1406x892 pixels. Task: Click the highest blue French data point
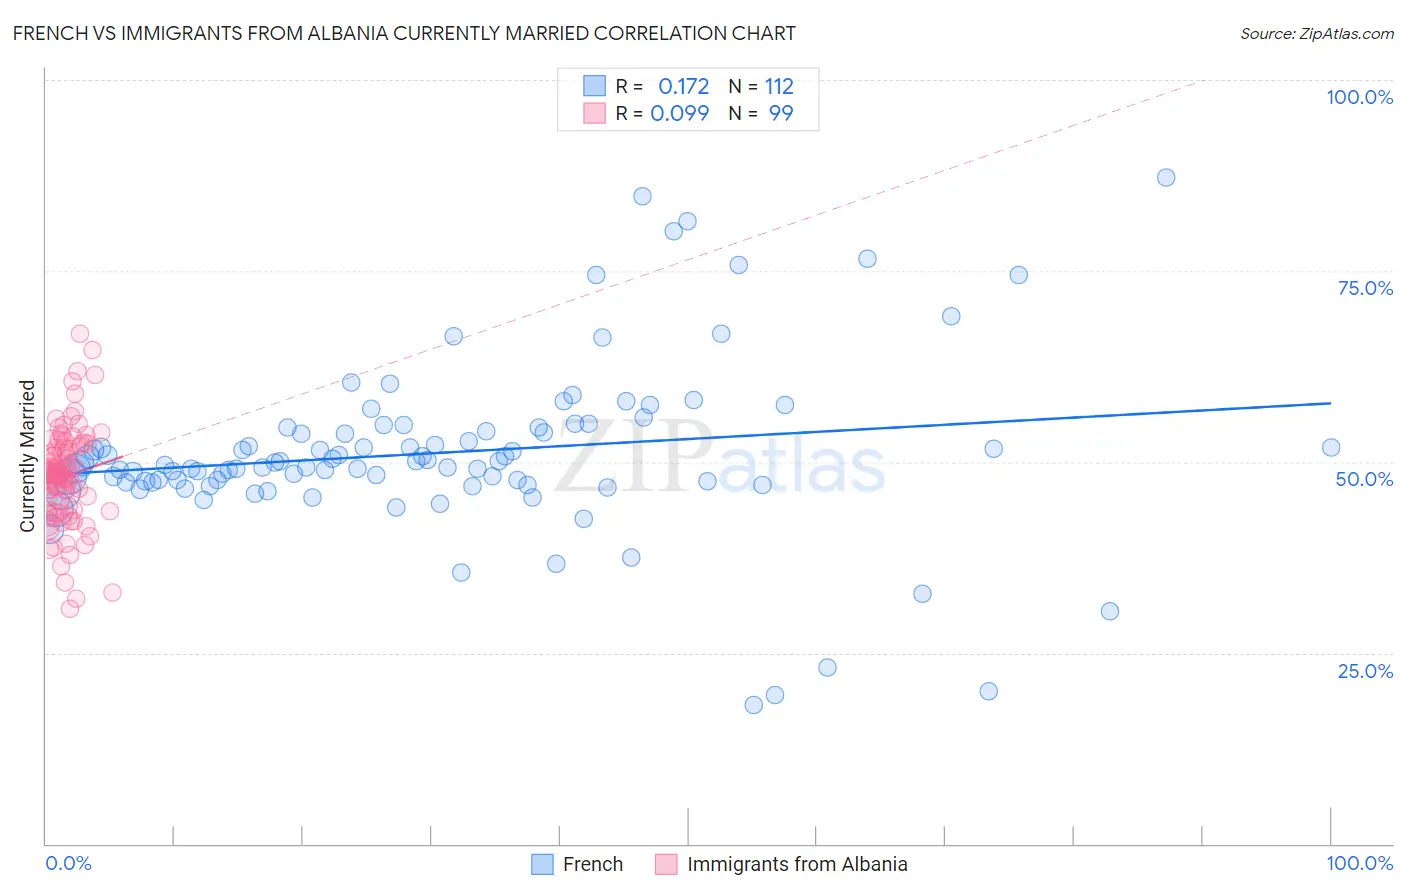point(1166,177)
